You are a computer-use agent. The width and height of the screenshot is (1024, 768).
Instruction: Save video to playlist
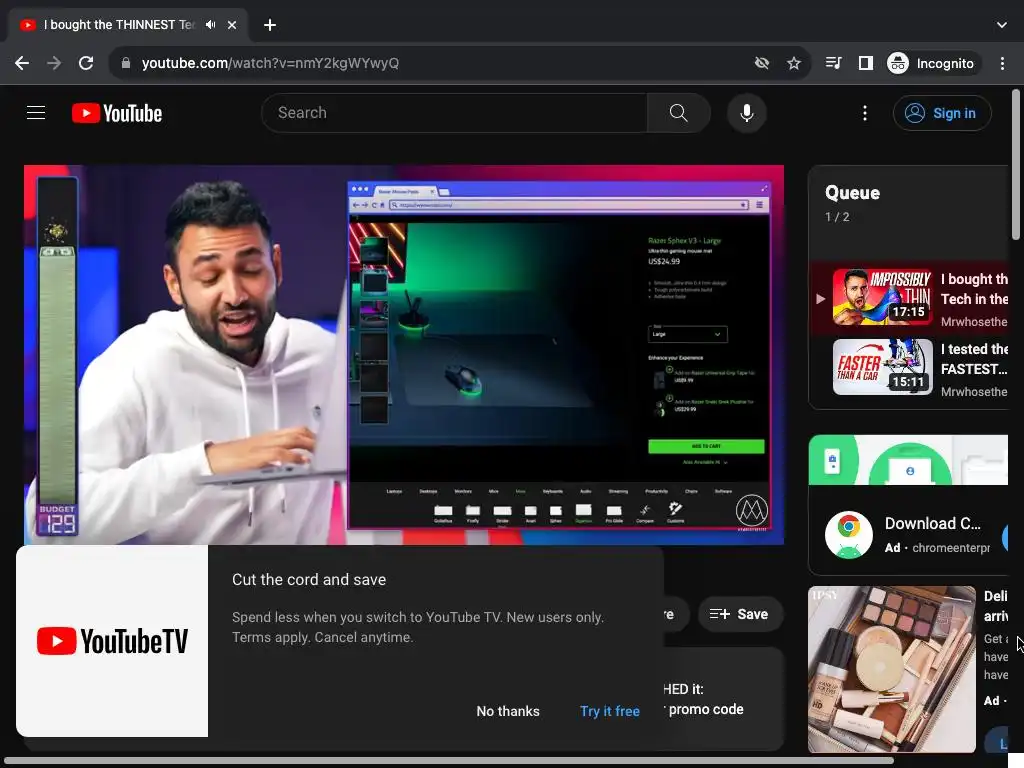click(740, 614)
